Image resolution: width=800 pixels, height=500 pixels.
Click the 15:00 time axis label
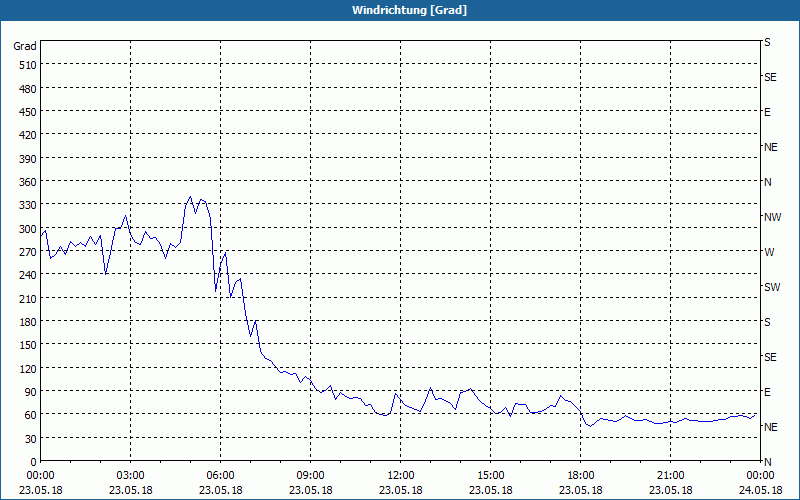[490, 476]
